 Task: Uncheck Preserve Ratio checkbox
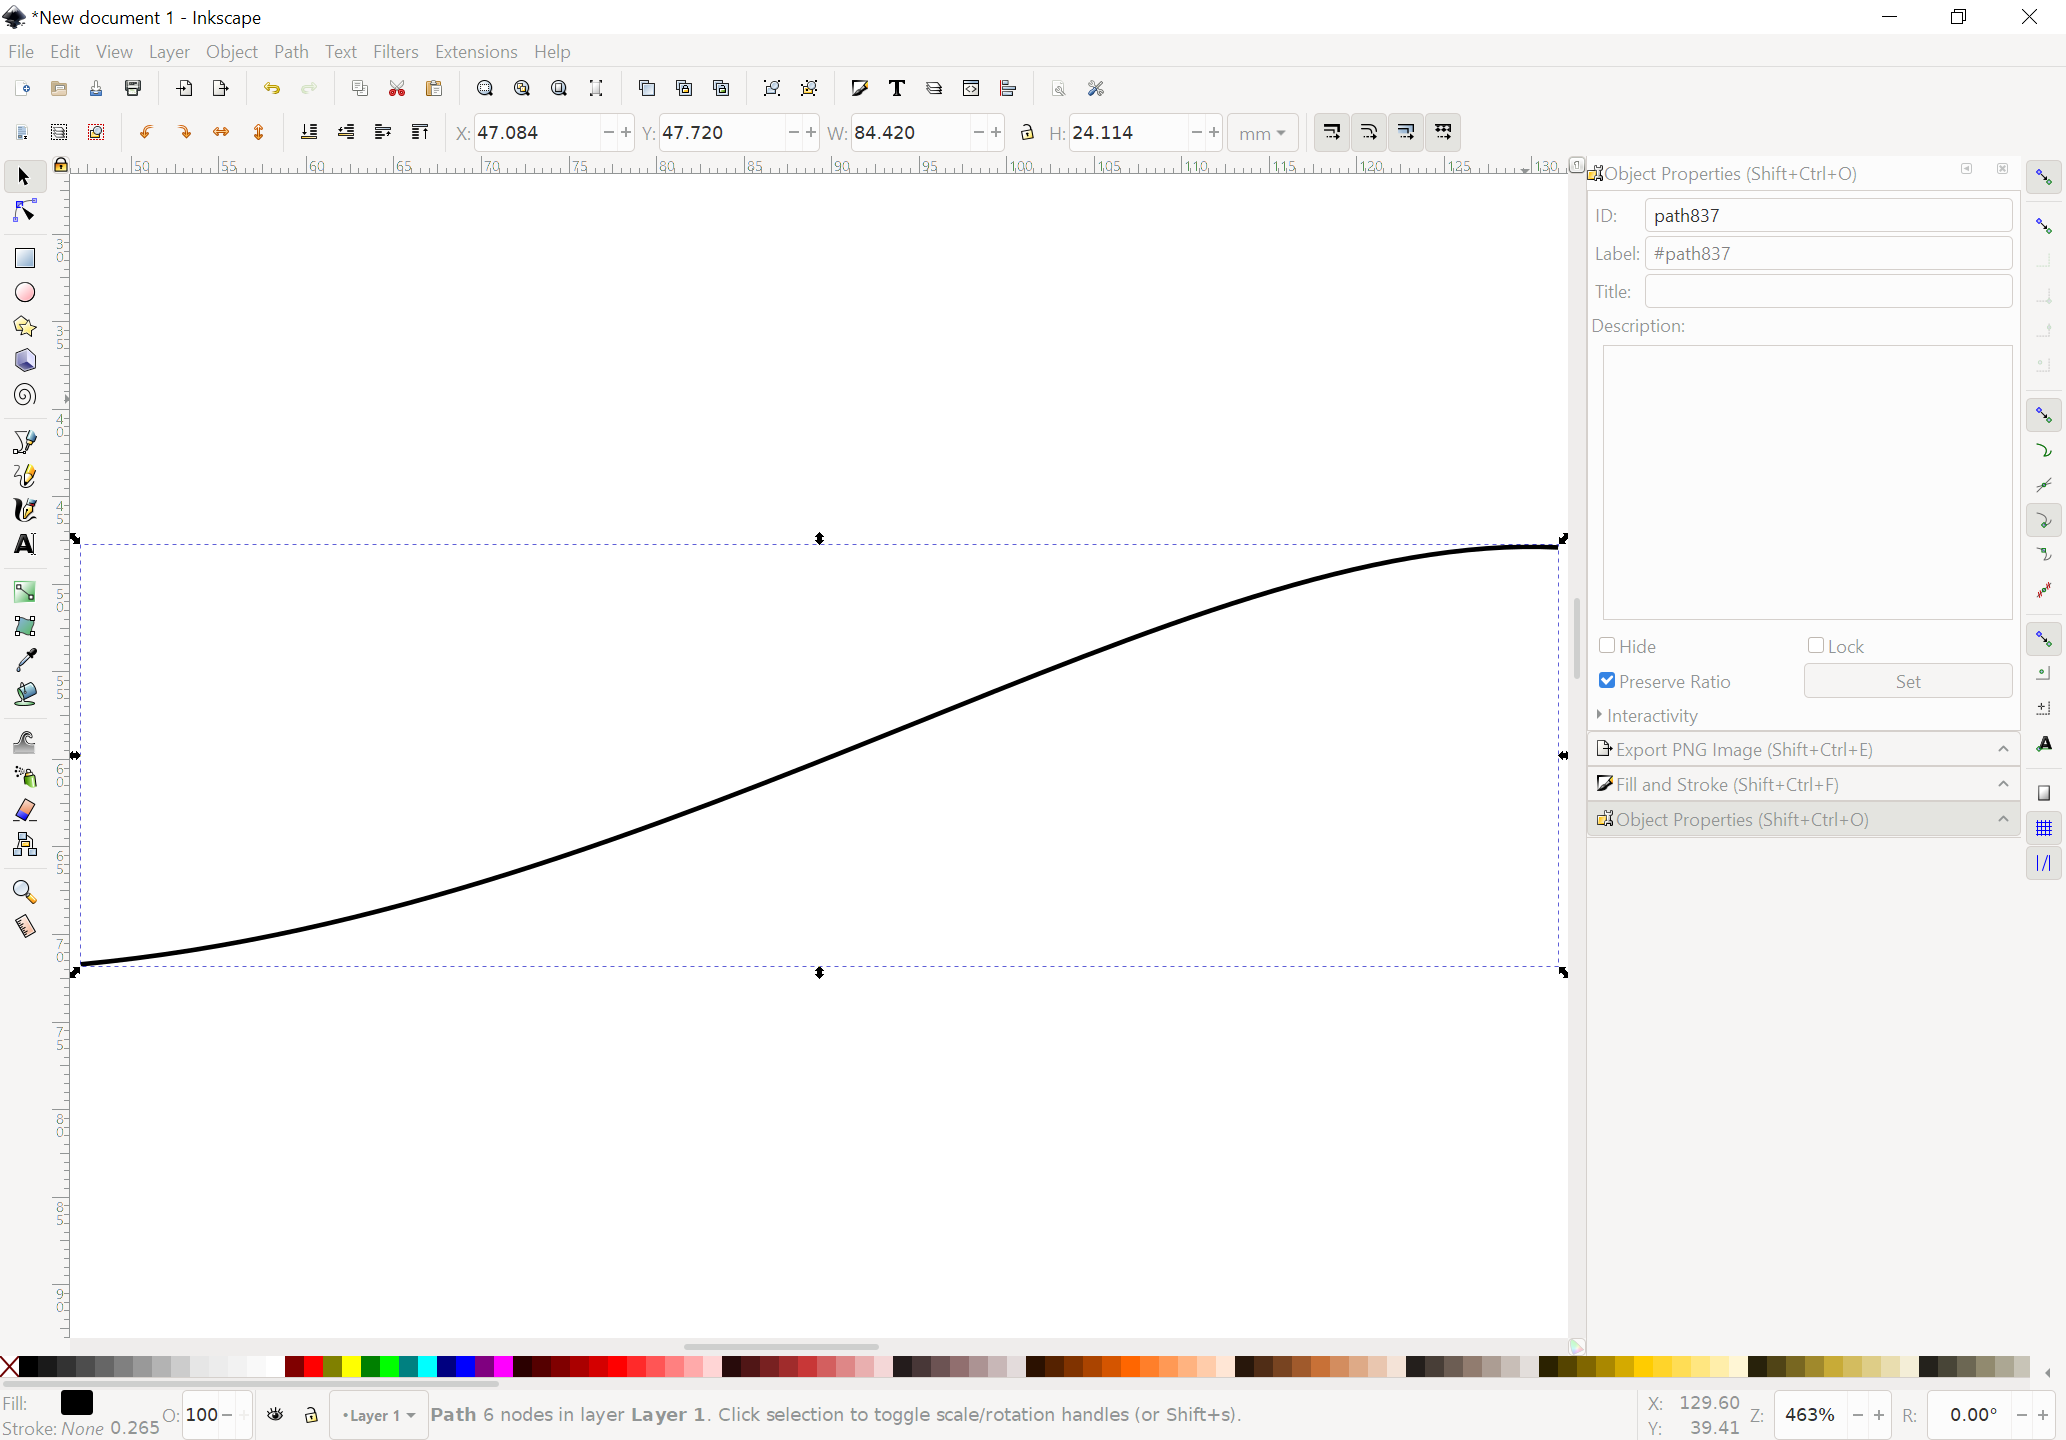[1607, 680]
